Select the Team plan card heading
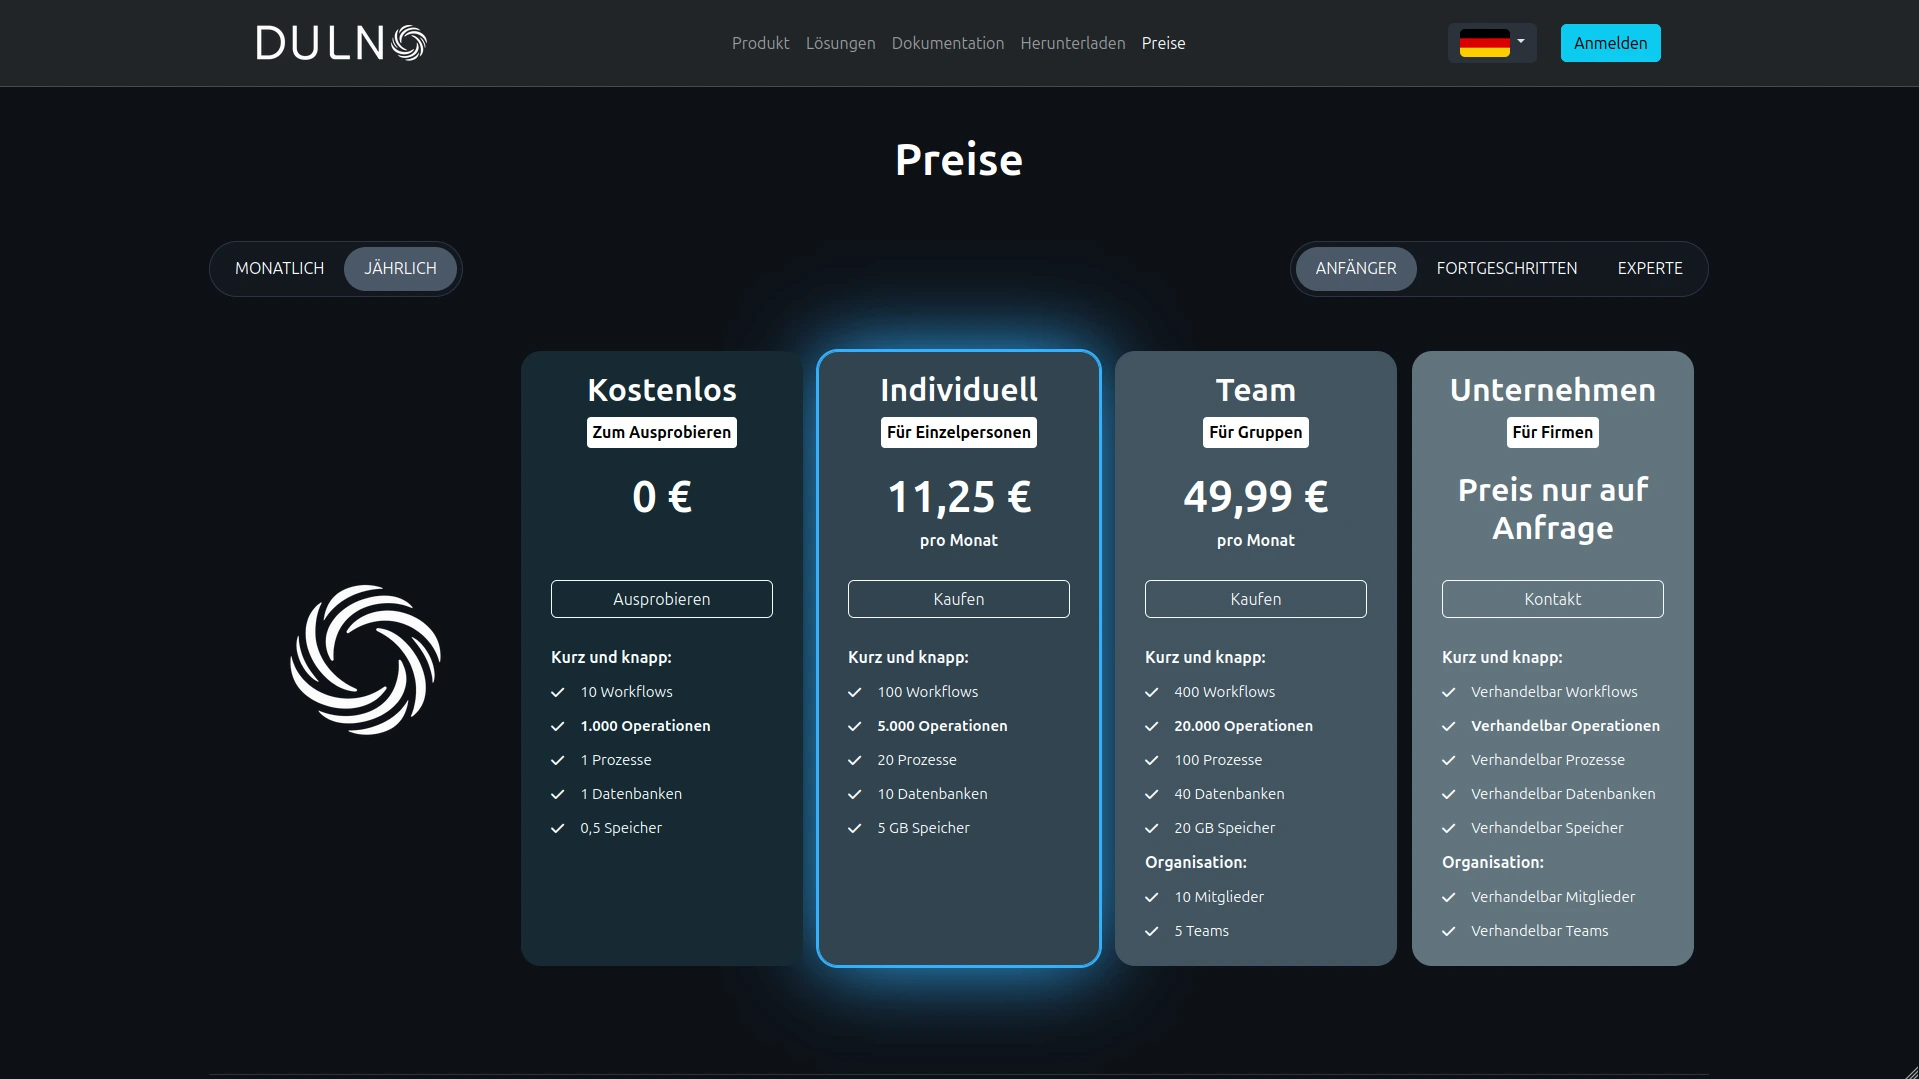 tap(1255, 390)
